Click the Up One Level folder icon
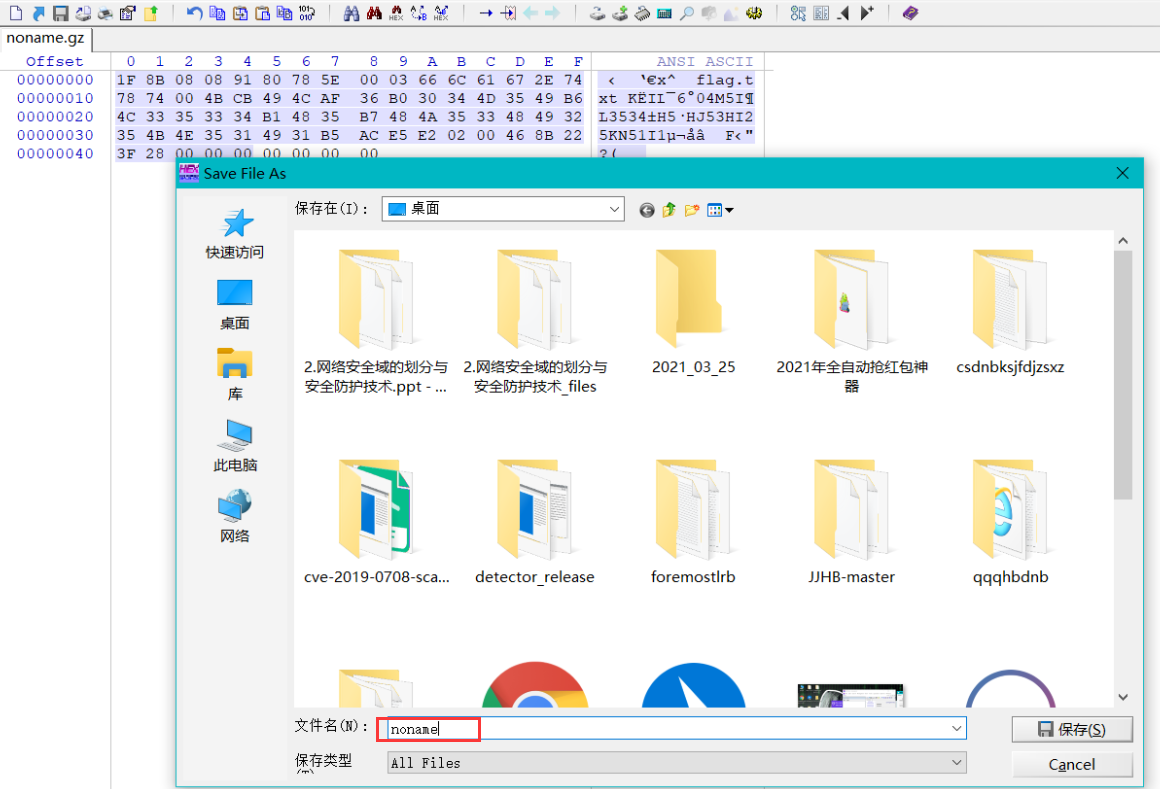The width and height of the screenshot is (1160, 789). [x=669, y=210]
